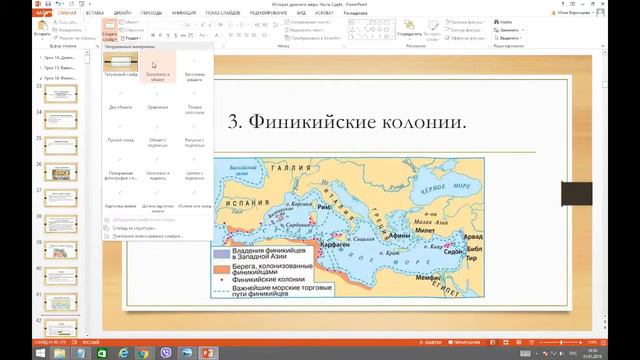Switch to the Вставка (Insert) tab
The width and height of the screenshot is (640, 360).
click(95, 13)
